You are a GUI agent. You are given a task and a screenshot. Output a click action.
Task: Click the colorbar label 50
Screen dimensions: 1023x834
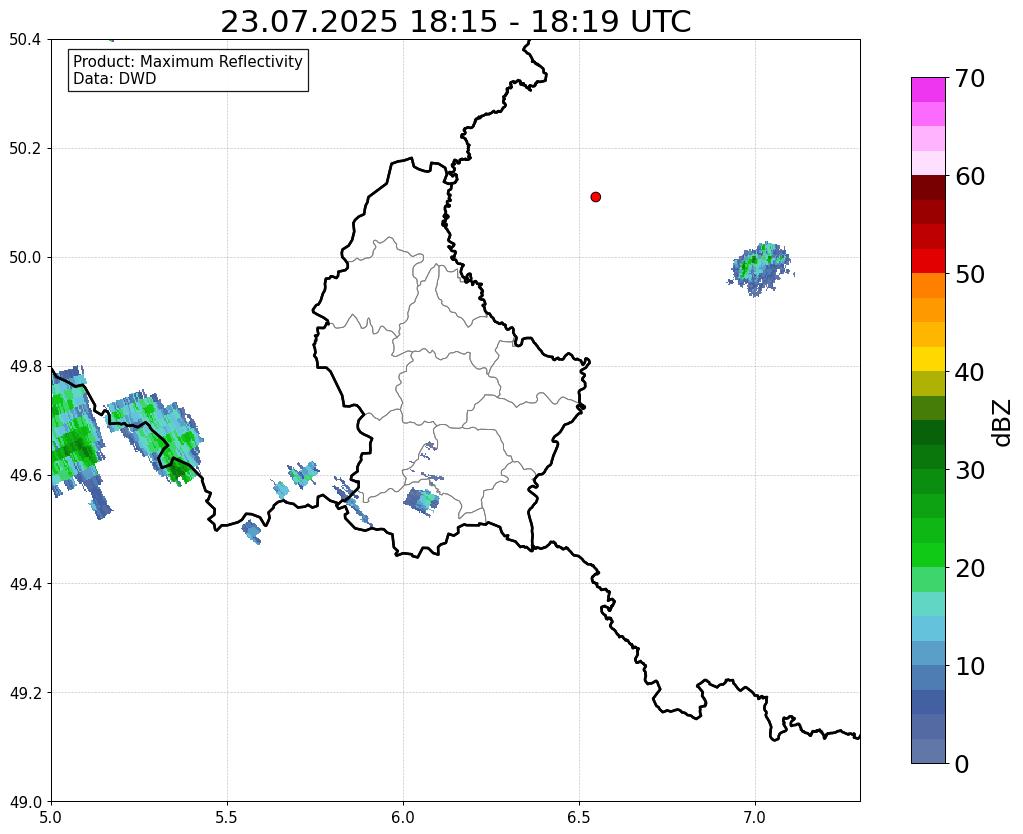point(970,274)
